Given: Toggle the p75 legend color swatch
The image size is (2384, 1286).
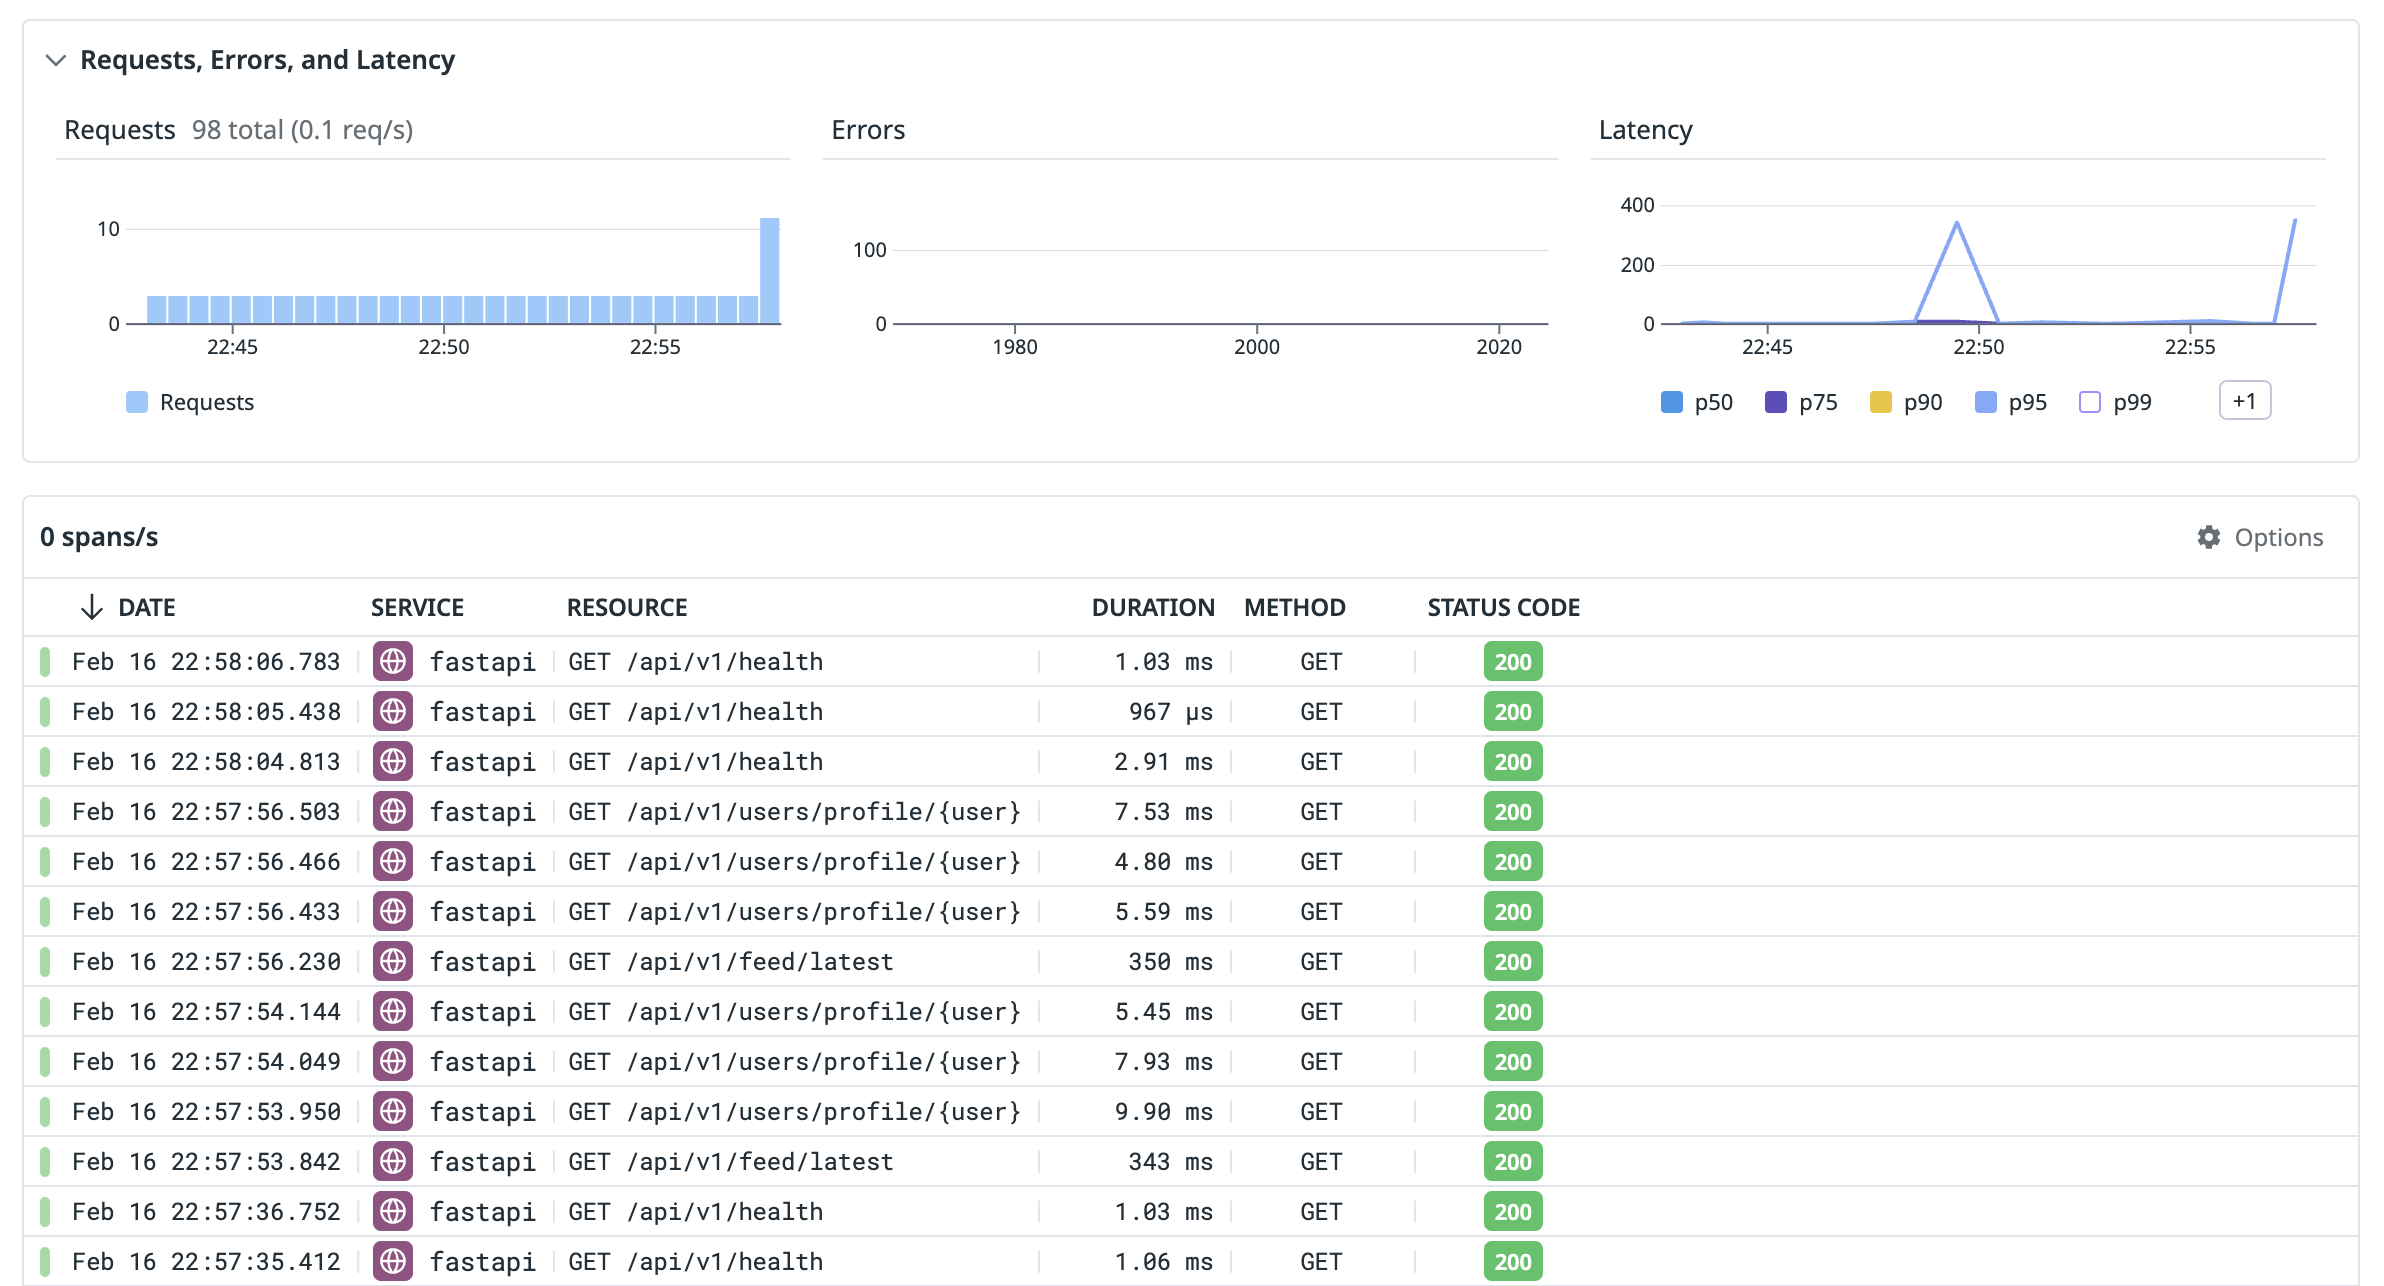Looking at the screenshot, I should [x=1775, y=402].
